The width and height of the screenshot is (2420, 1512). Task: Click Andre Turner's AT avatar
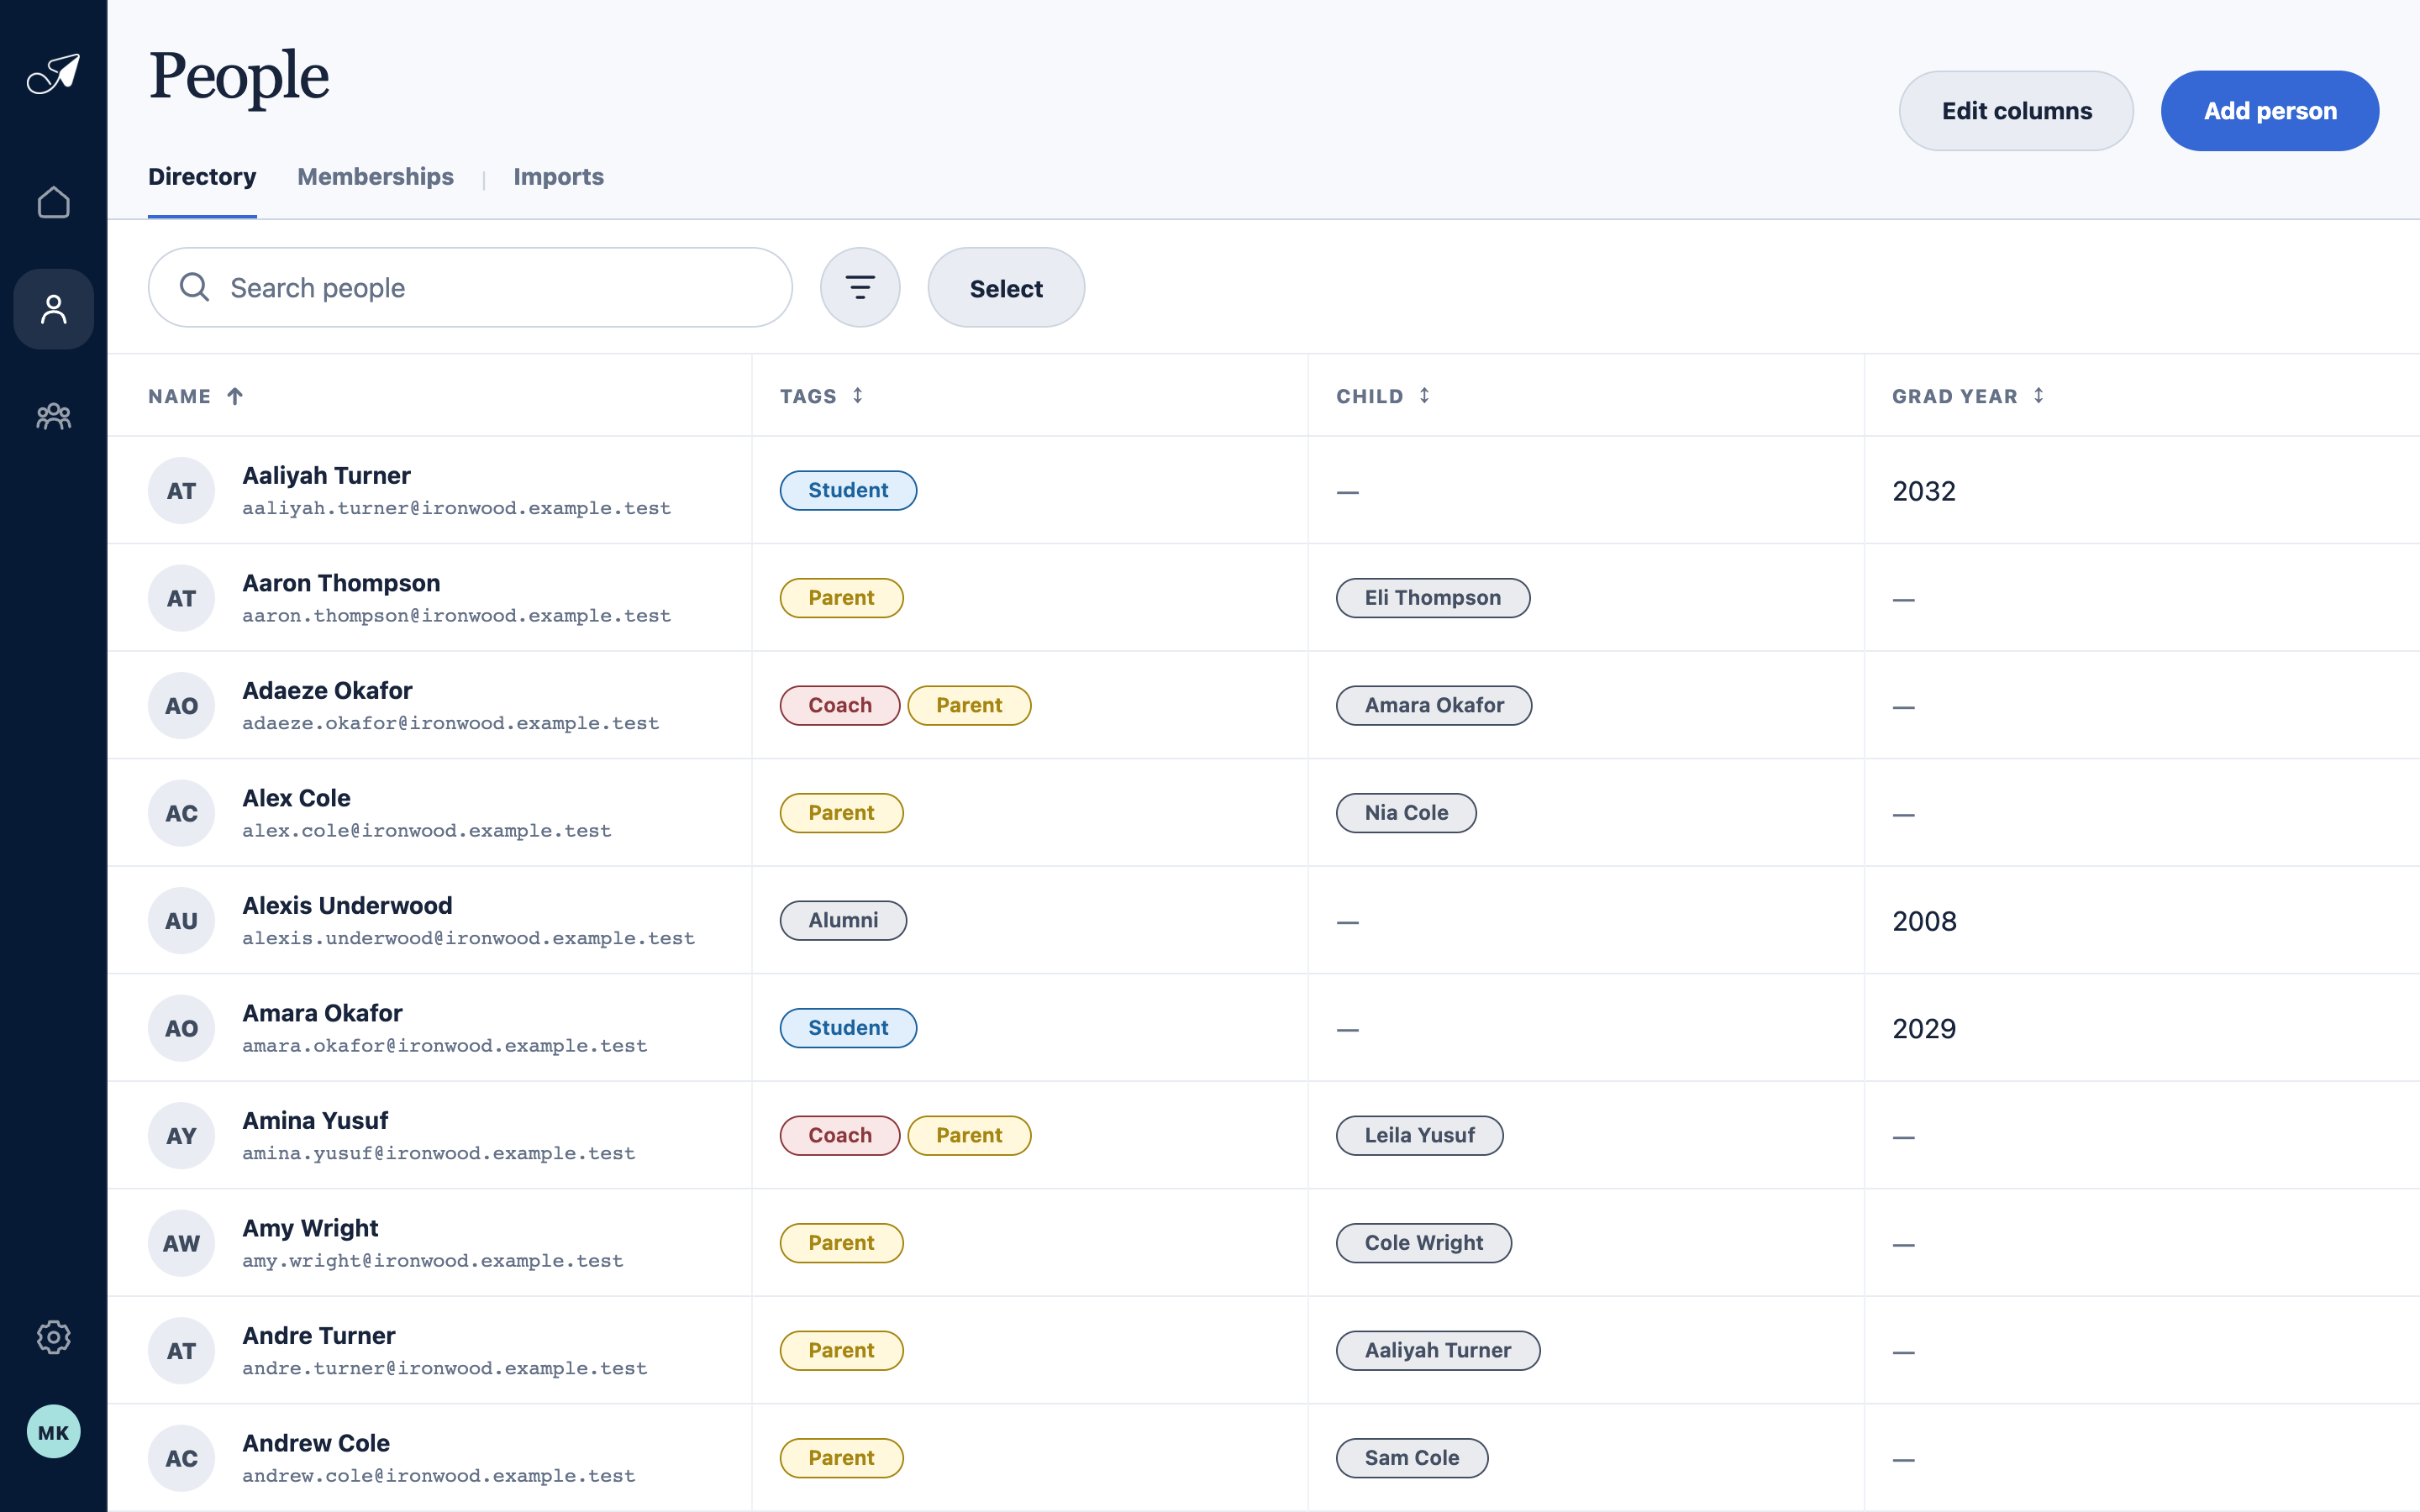tap(181, 1351)
